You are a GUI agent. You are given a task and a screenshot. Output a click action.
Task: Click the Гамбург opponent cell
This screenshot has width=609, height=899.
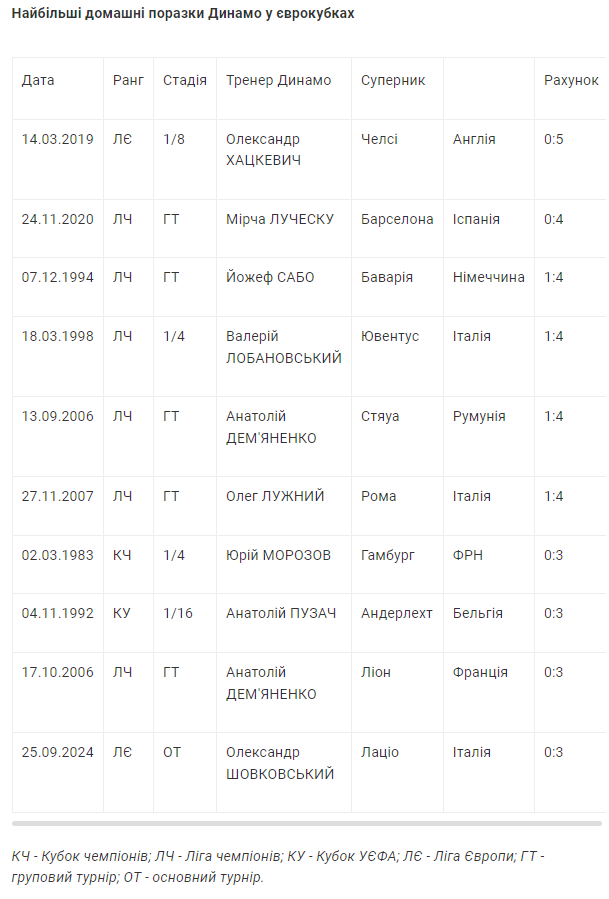click(388, 555)
